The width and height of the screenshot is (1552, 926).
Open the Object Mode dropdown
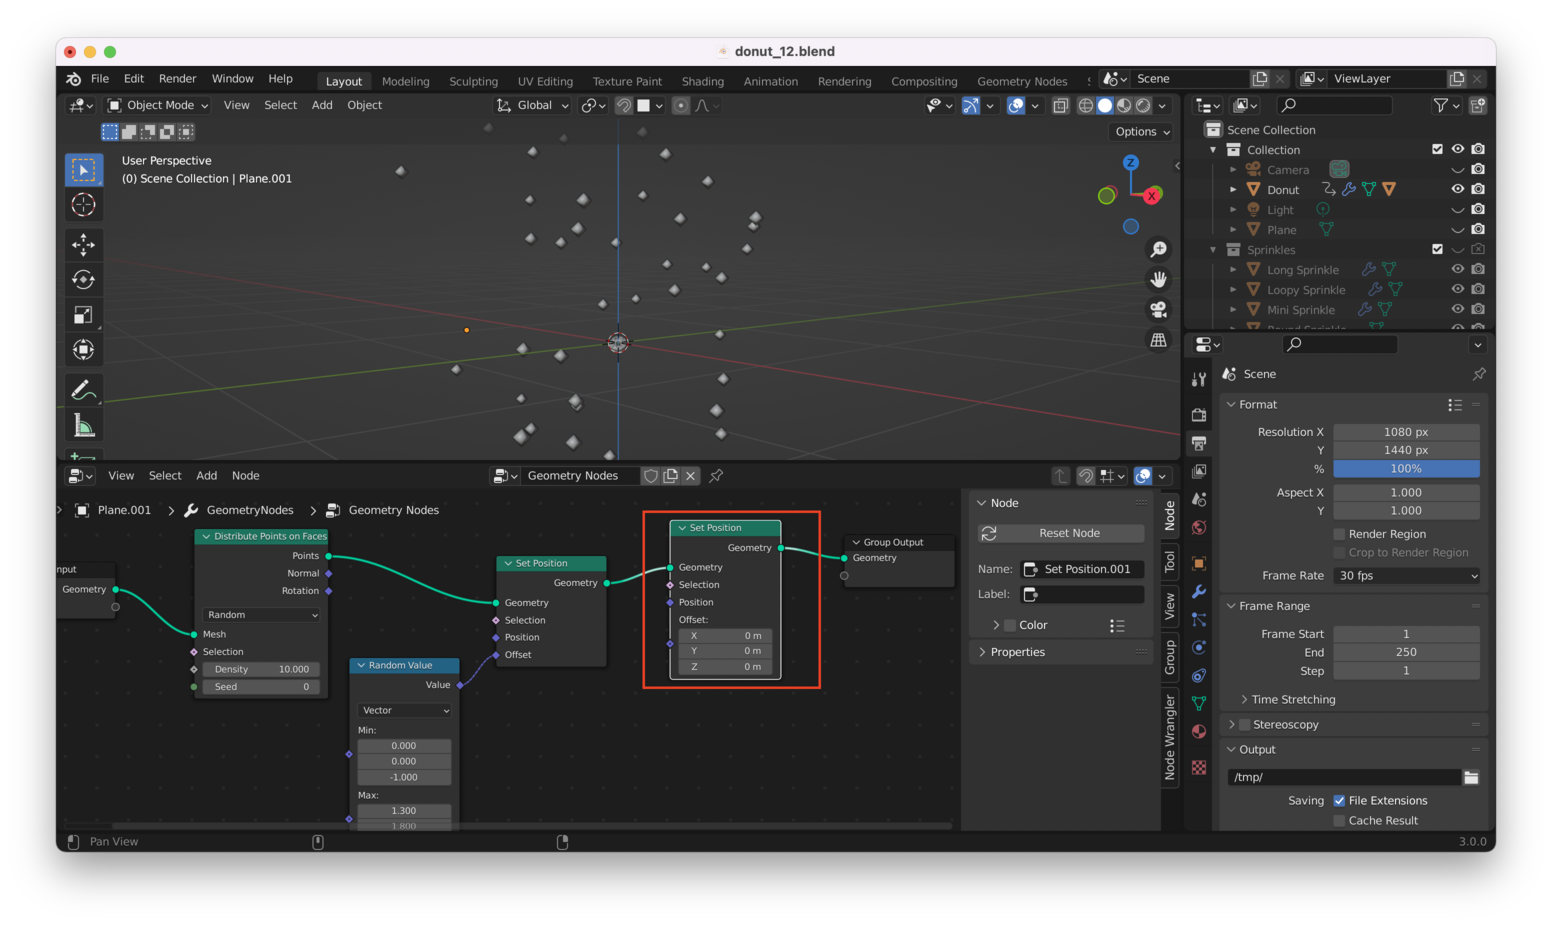(158, 105)
